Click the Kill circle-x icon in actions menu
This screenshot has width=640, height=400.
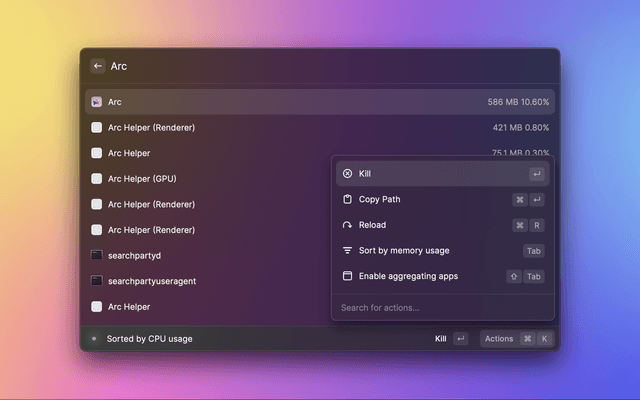[347, 174]
